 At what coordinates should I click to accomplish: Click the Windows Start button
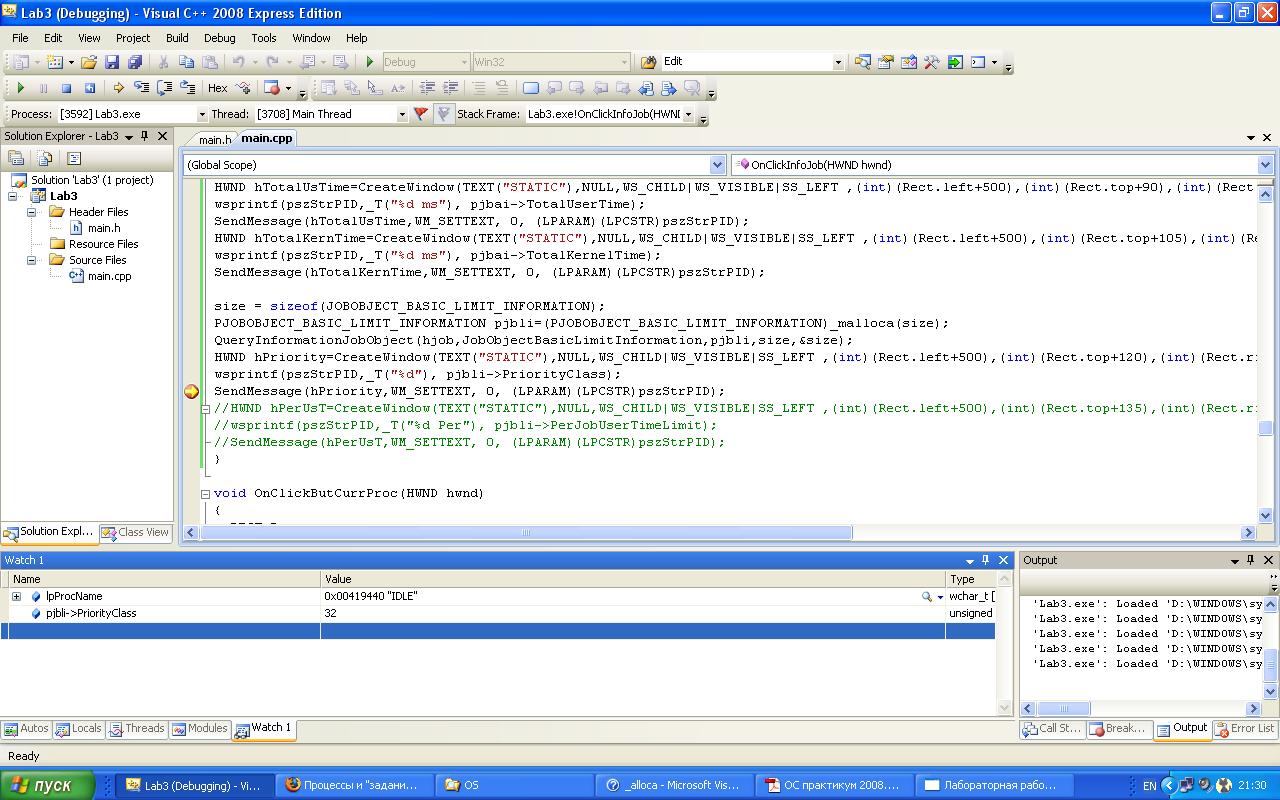(48, 785)
